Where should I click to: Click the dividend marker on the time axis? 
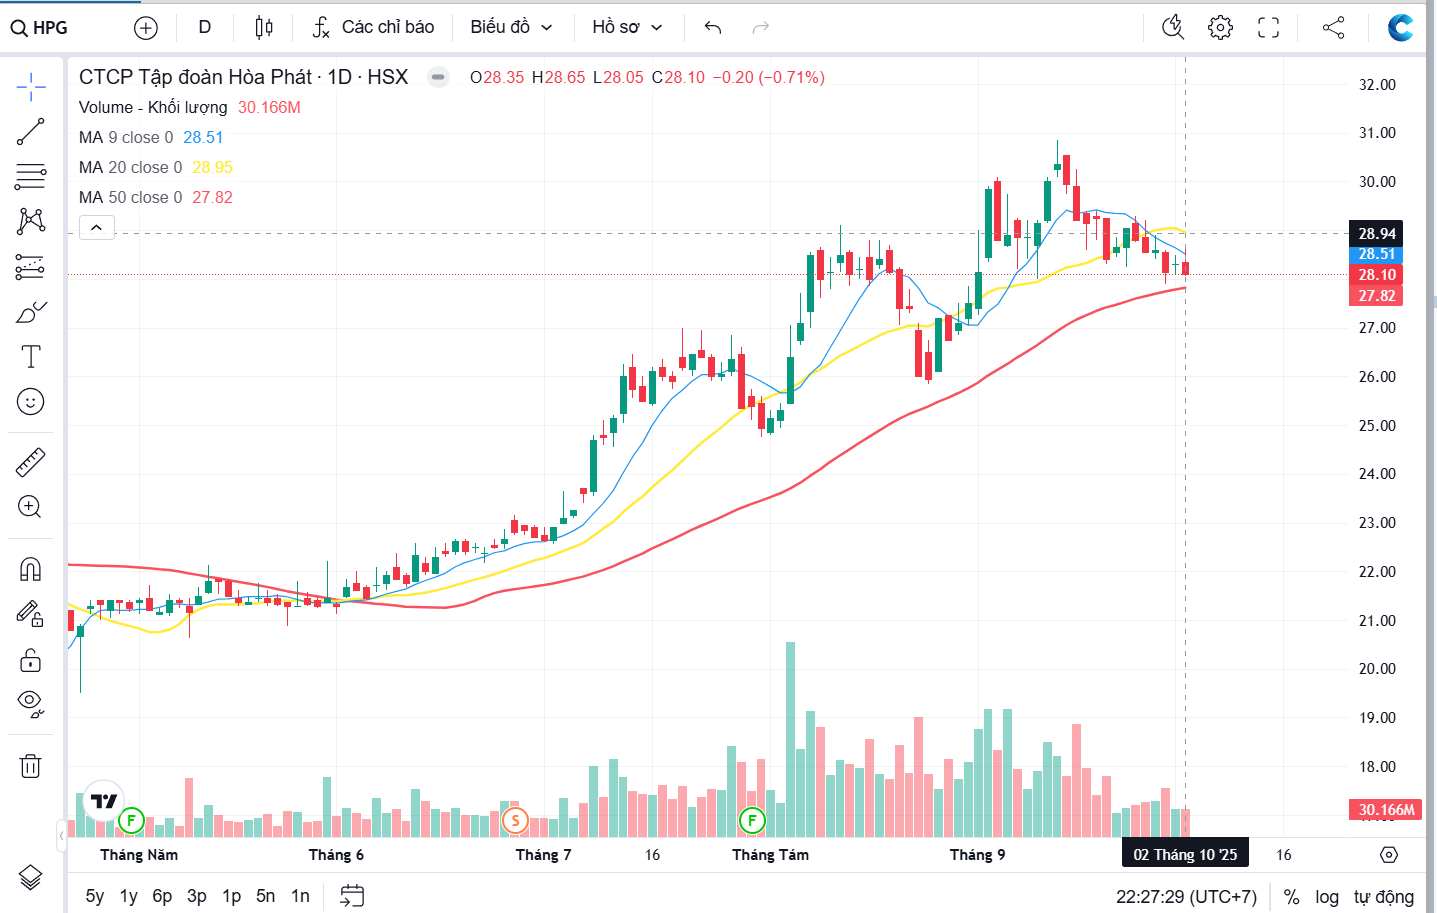coord(515,821)
